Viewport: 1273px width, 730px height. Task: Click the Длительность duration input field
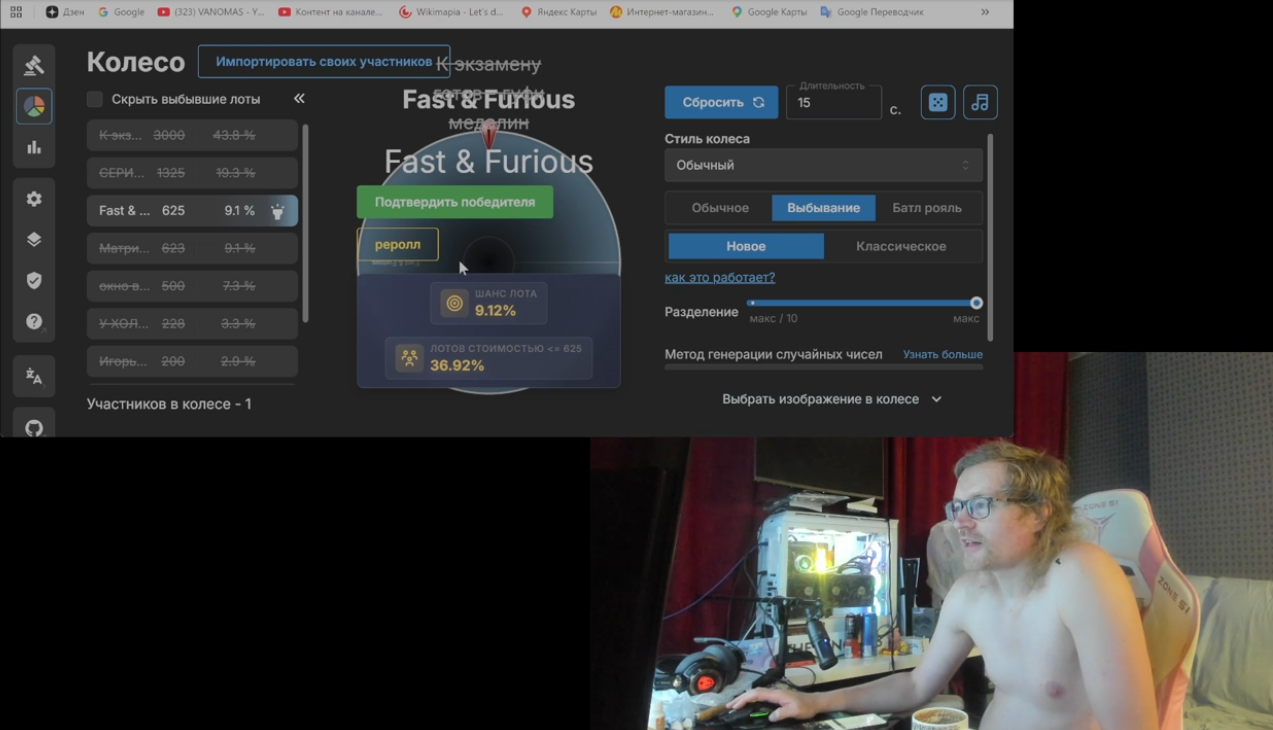click(x=834, y=102)
